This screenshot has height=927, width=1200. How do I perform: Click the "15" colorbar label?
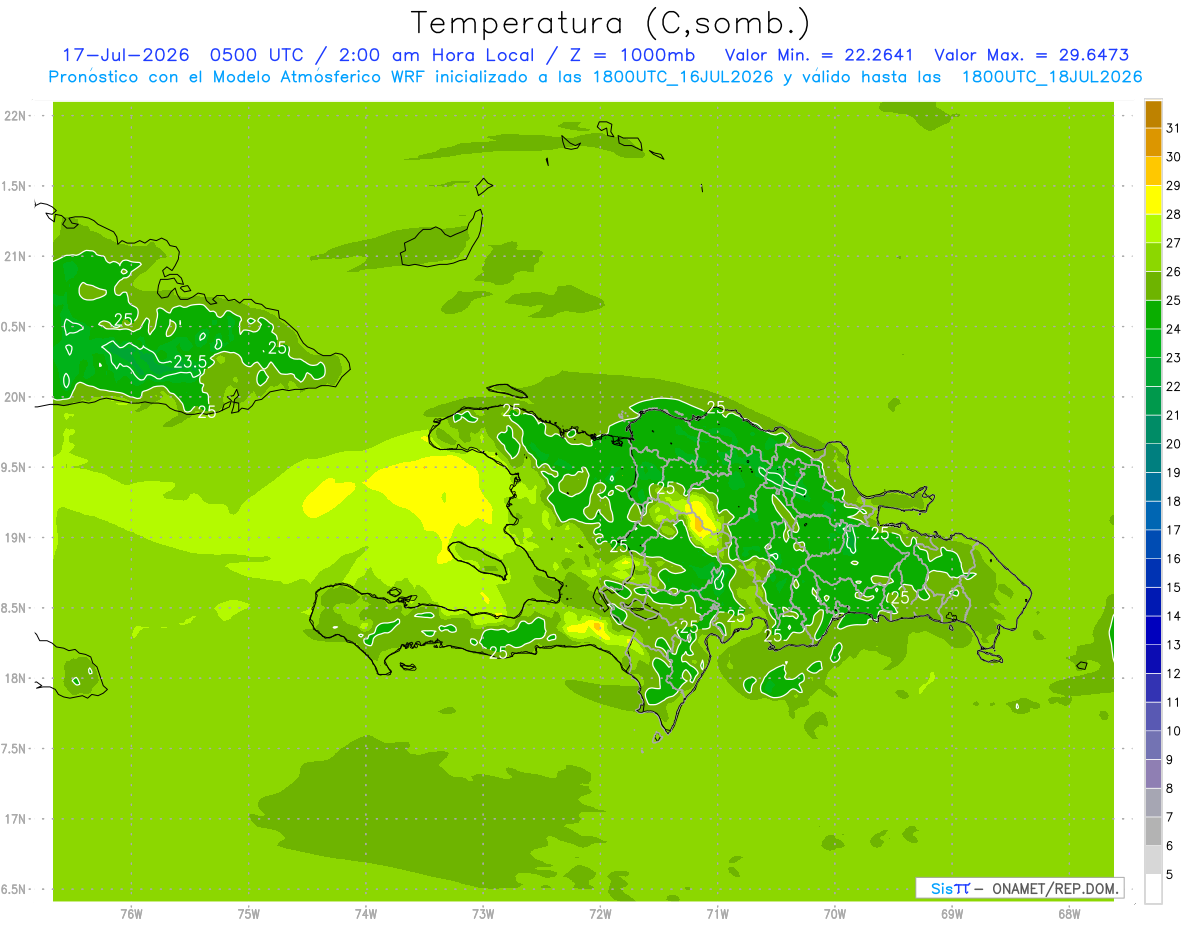coord(1173,587)
